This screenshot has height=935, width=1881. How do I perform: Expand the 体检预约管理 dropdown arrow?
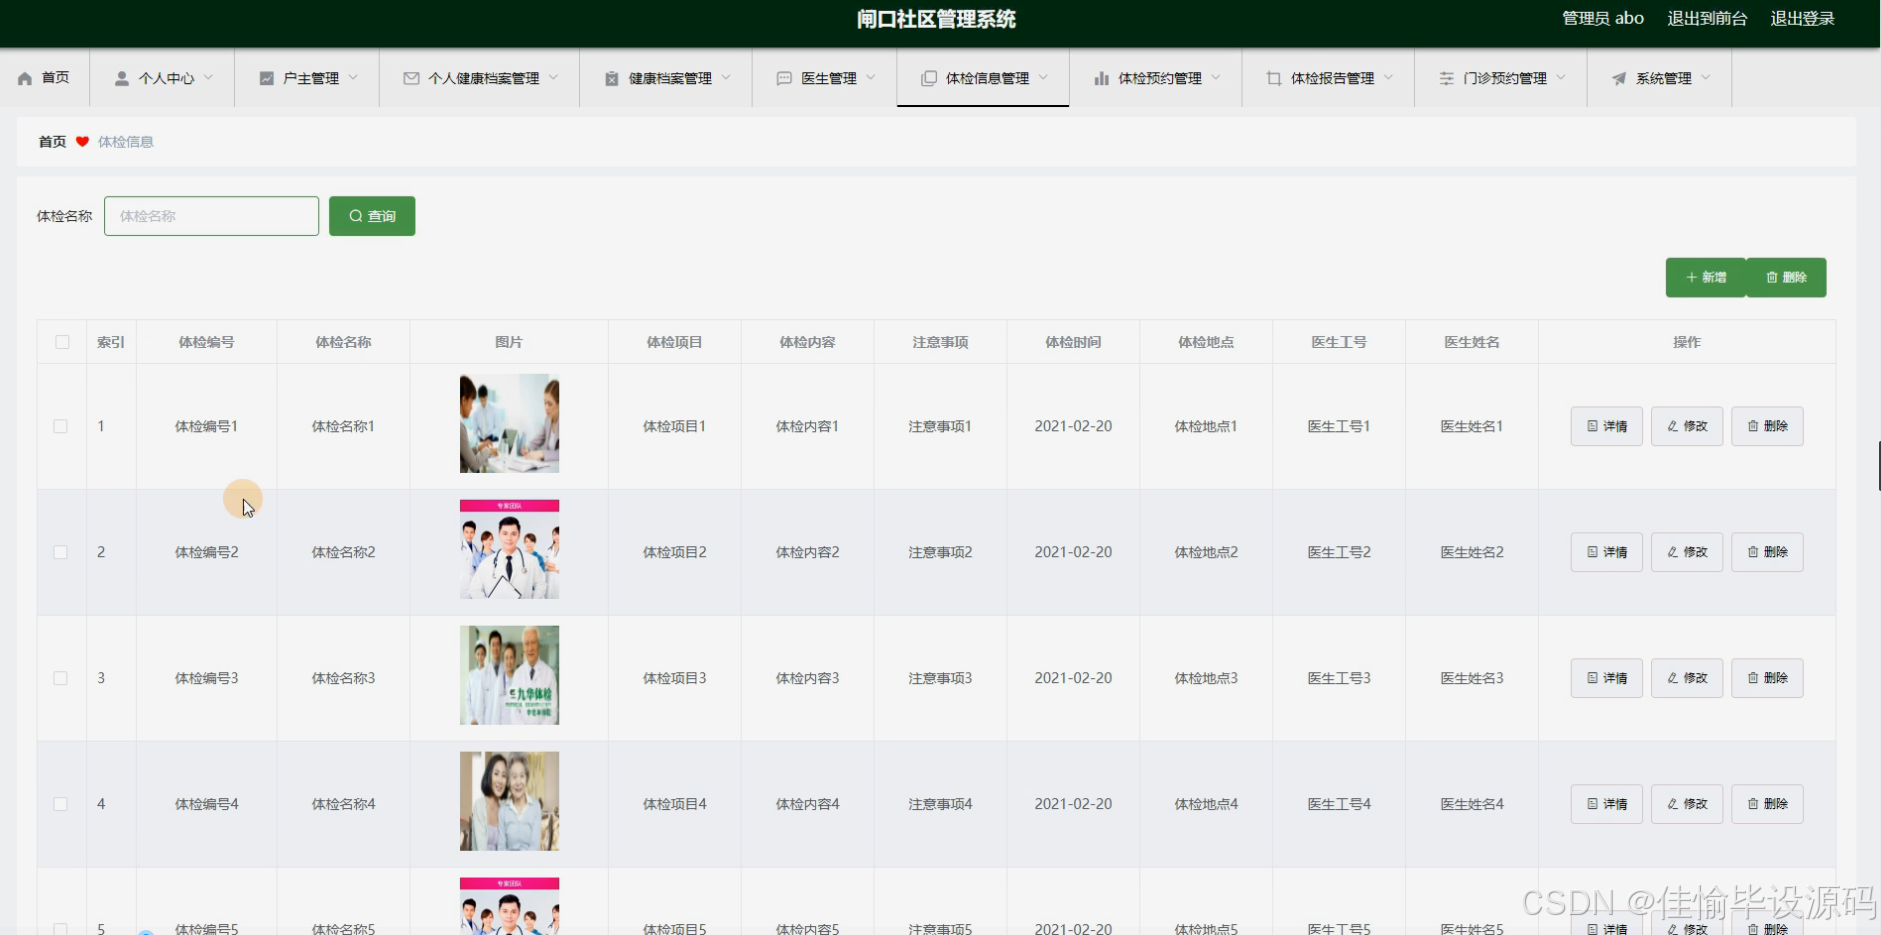1216,77
